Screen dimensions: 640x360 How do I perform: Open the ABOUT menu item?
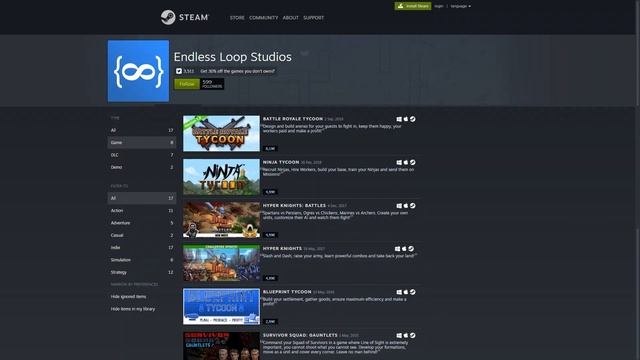point(291,18)
